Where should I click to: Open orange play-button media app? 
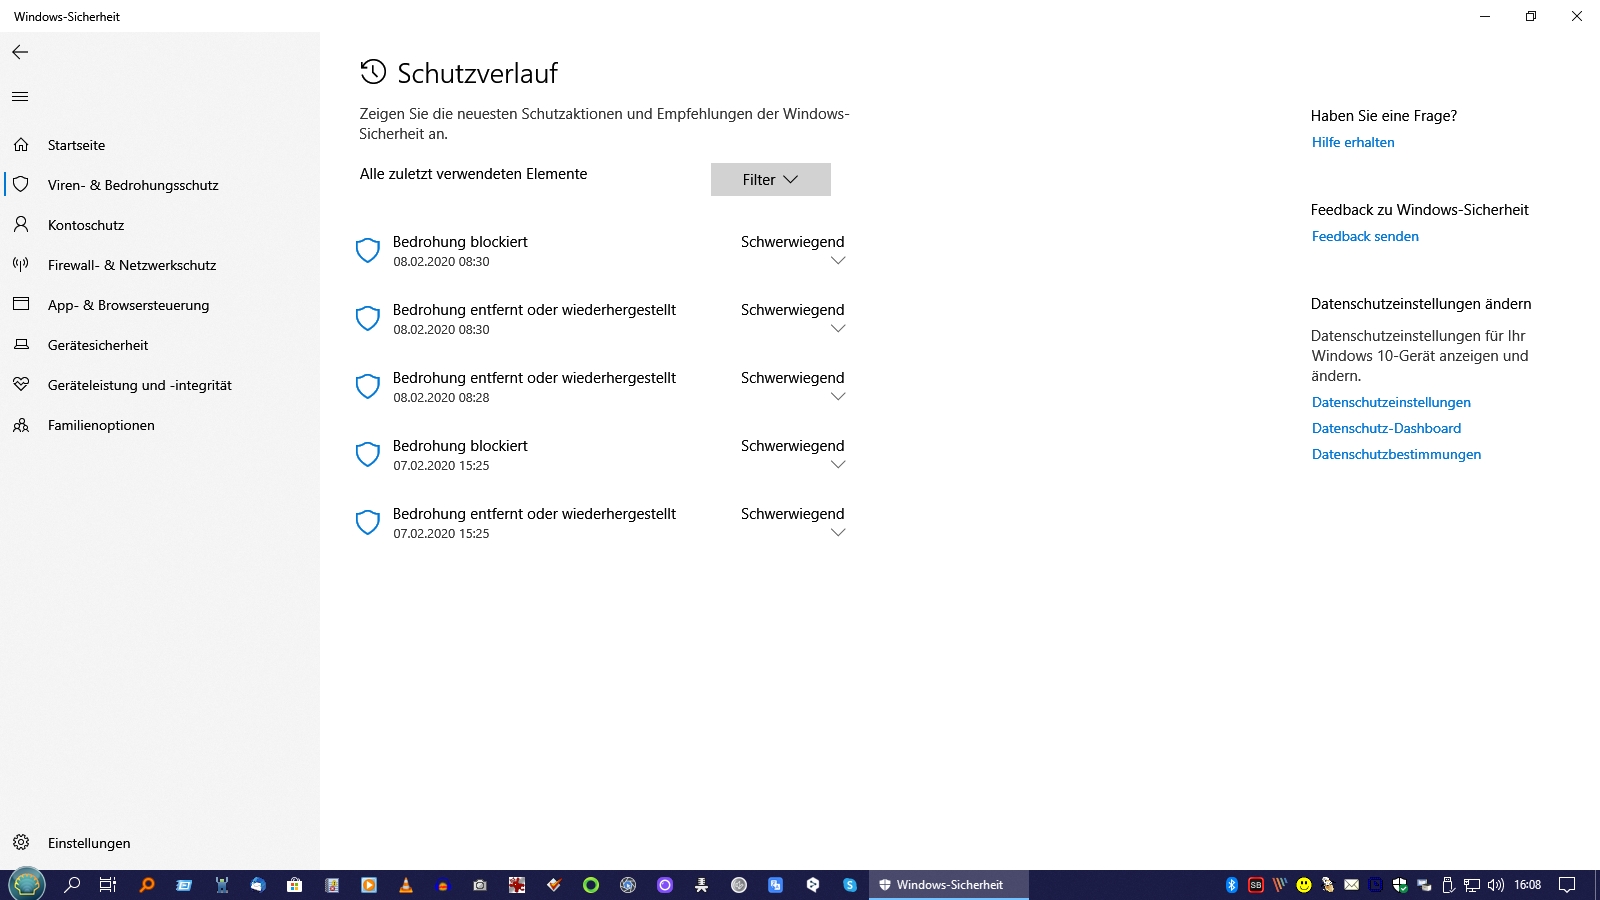pos(369,885)
